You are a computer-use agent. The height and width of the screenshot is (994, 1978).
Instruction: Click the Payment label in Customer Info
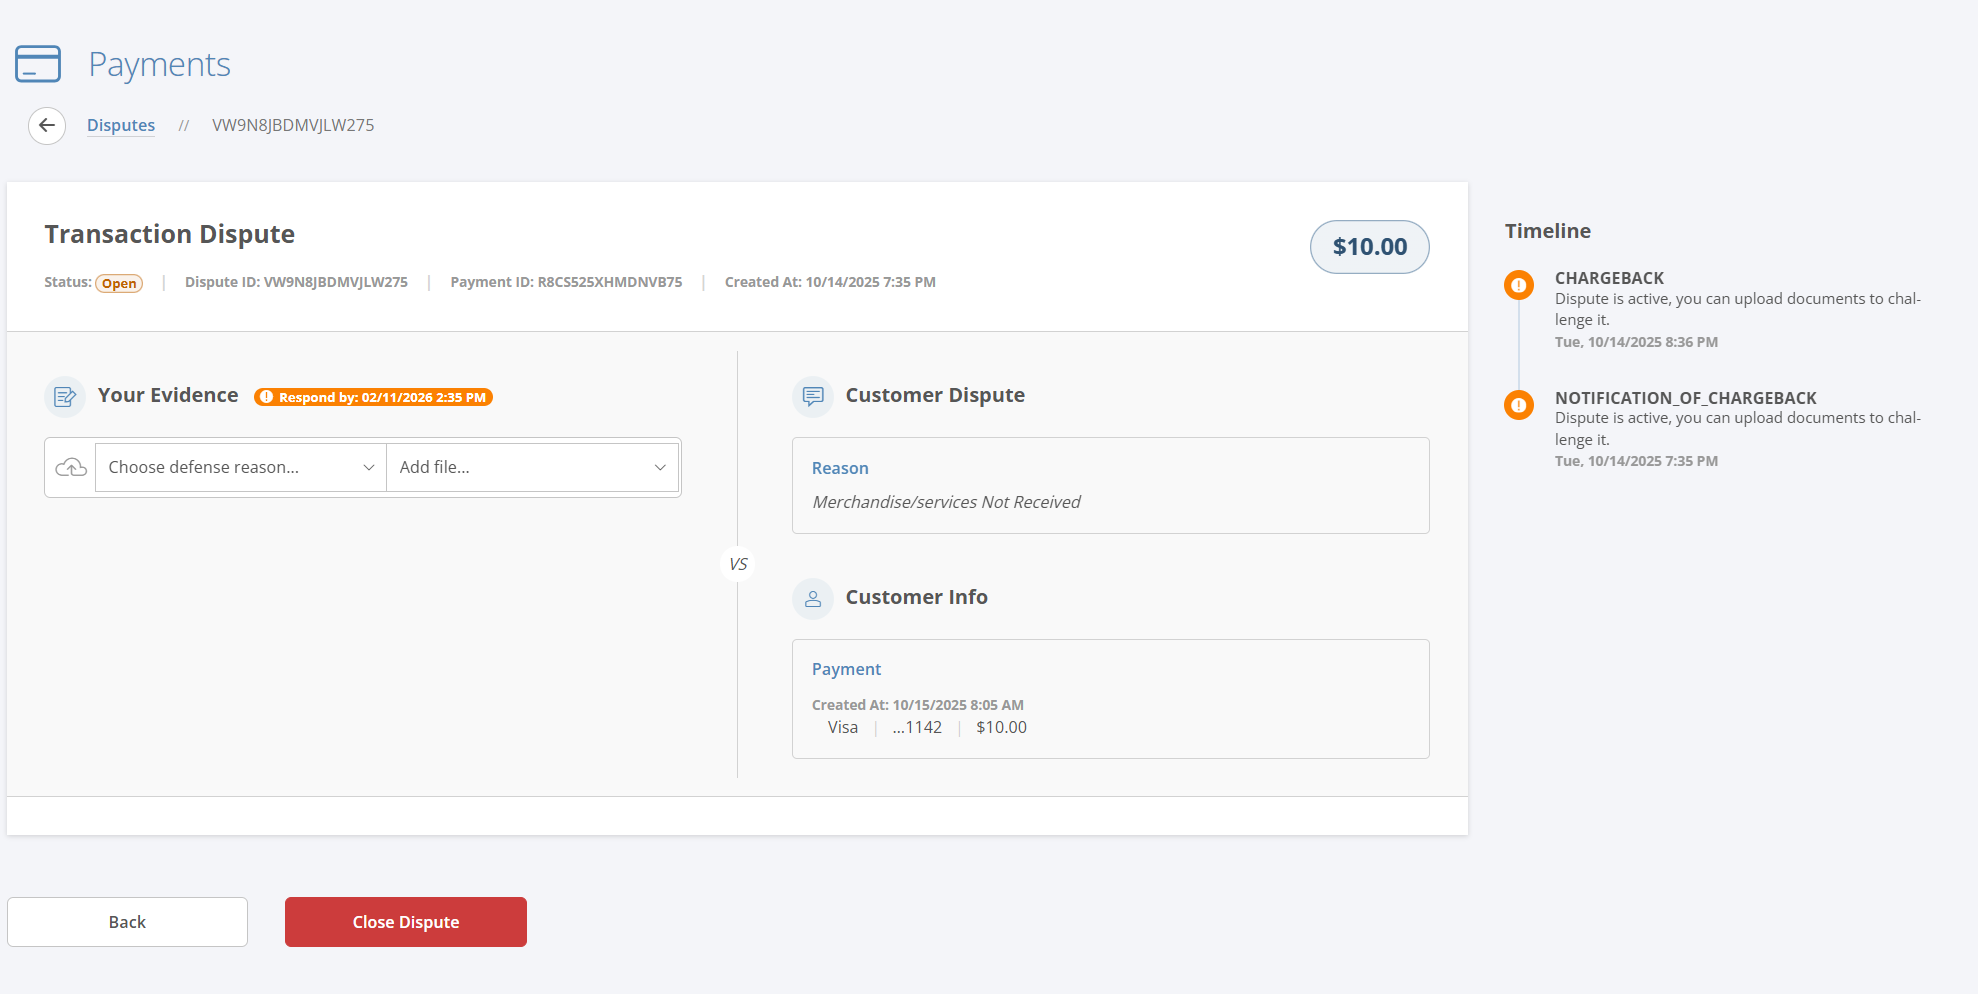[x=846, y=669]
